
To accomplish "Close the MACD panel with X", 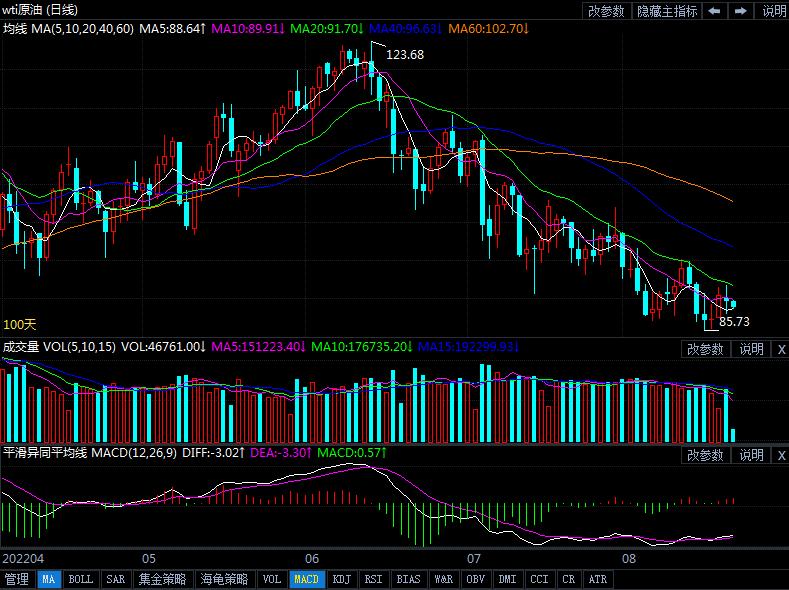I will tap(781, 455).
